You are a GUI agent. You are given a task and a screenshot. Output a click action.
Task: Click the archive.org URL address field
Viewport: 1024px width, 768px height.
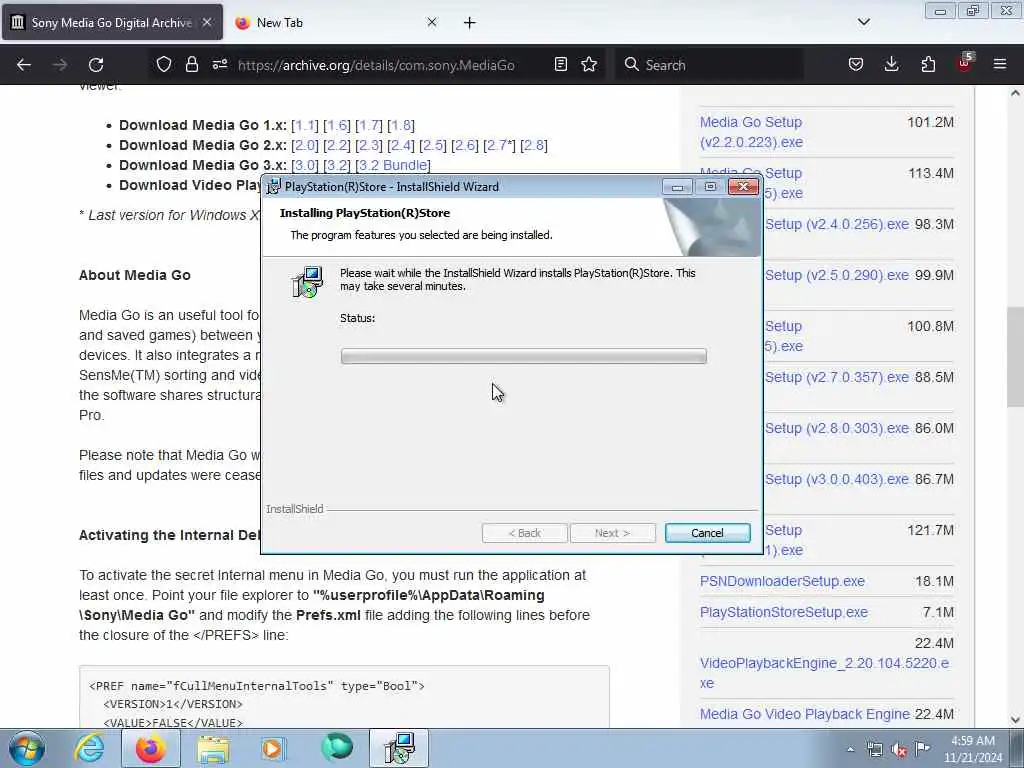click(376, 65)
